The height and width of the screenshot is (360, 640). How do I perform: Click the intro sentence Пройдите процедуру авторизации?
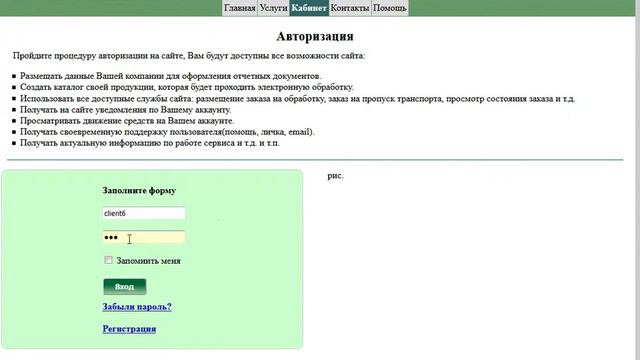click(189, 56)
